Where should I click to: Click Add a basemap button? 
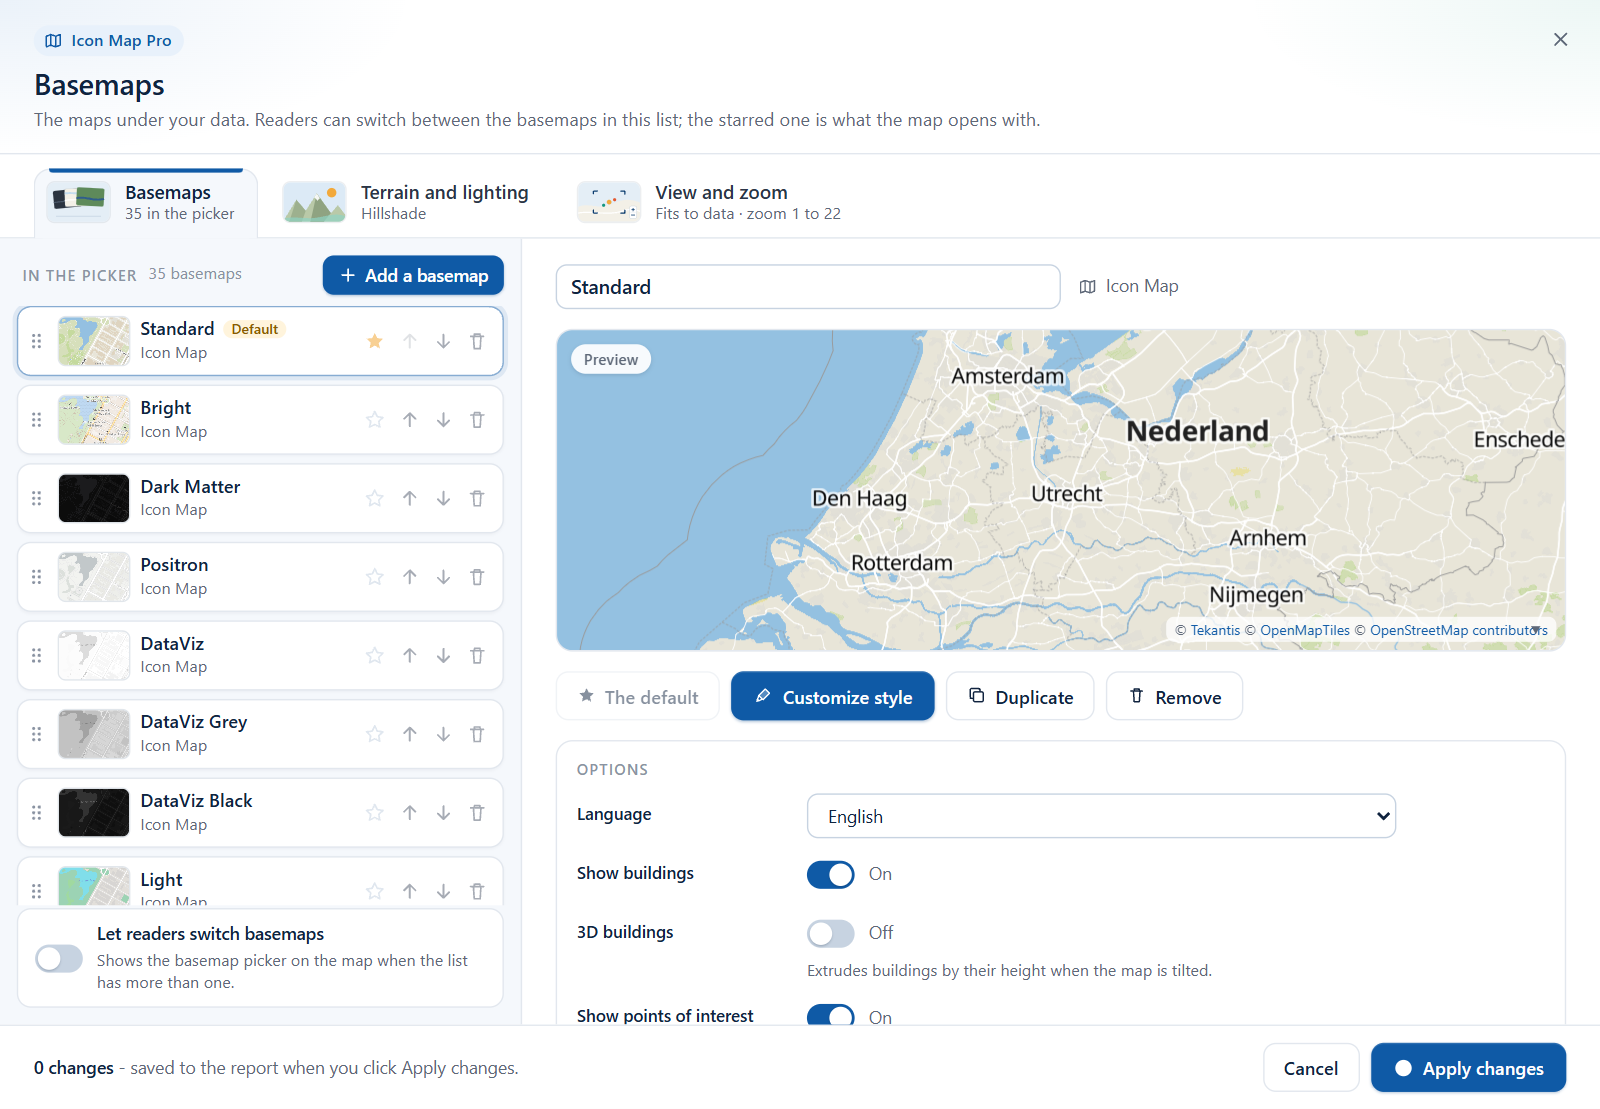(x=413, y=275)
